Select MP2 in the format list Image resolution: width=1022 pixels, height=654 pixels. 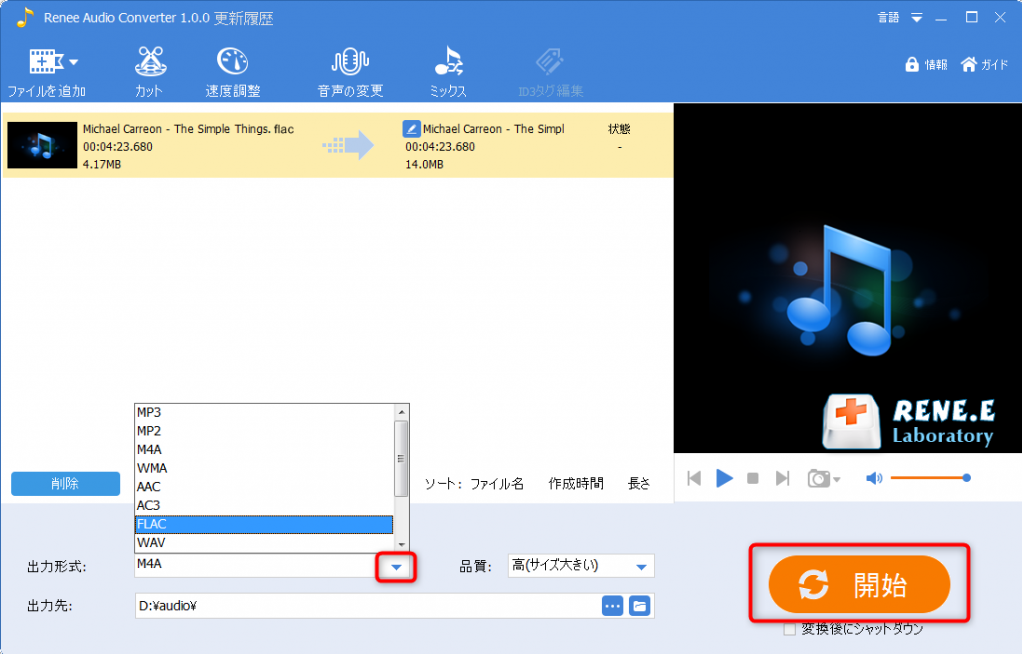pyautogui.click(x=264, y=431)
